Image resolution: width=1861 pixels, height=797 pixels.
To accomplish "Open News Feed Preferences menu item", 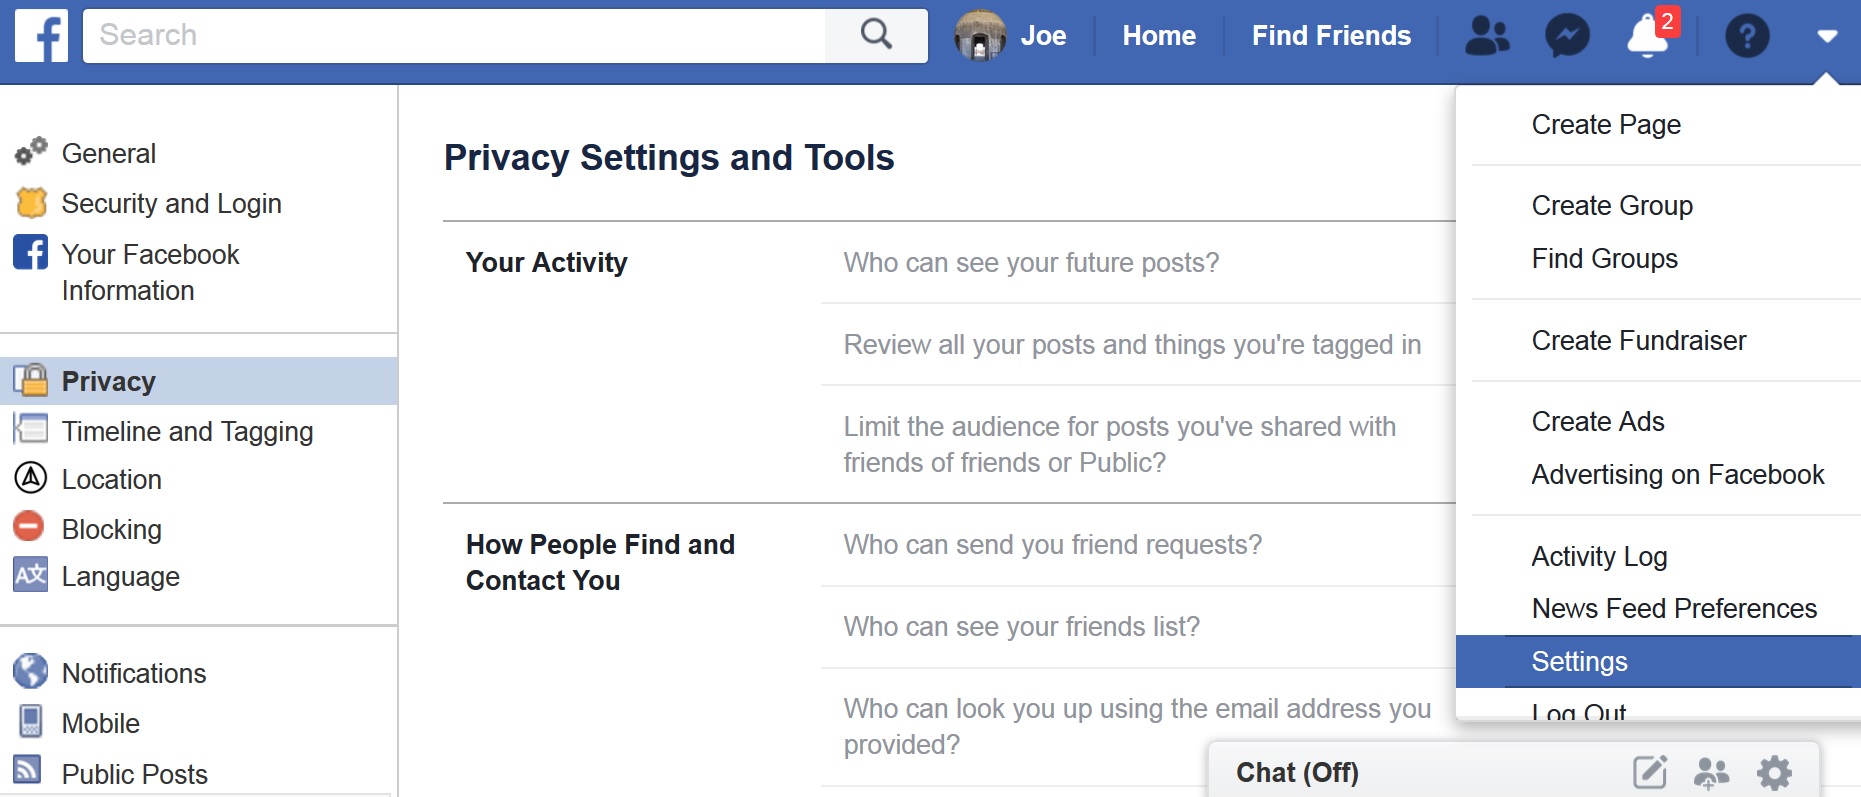I will tap(1674, 608).
